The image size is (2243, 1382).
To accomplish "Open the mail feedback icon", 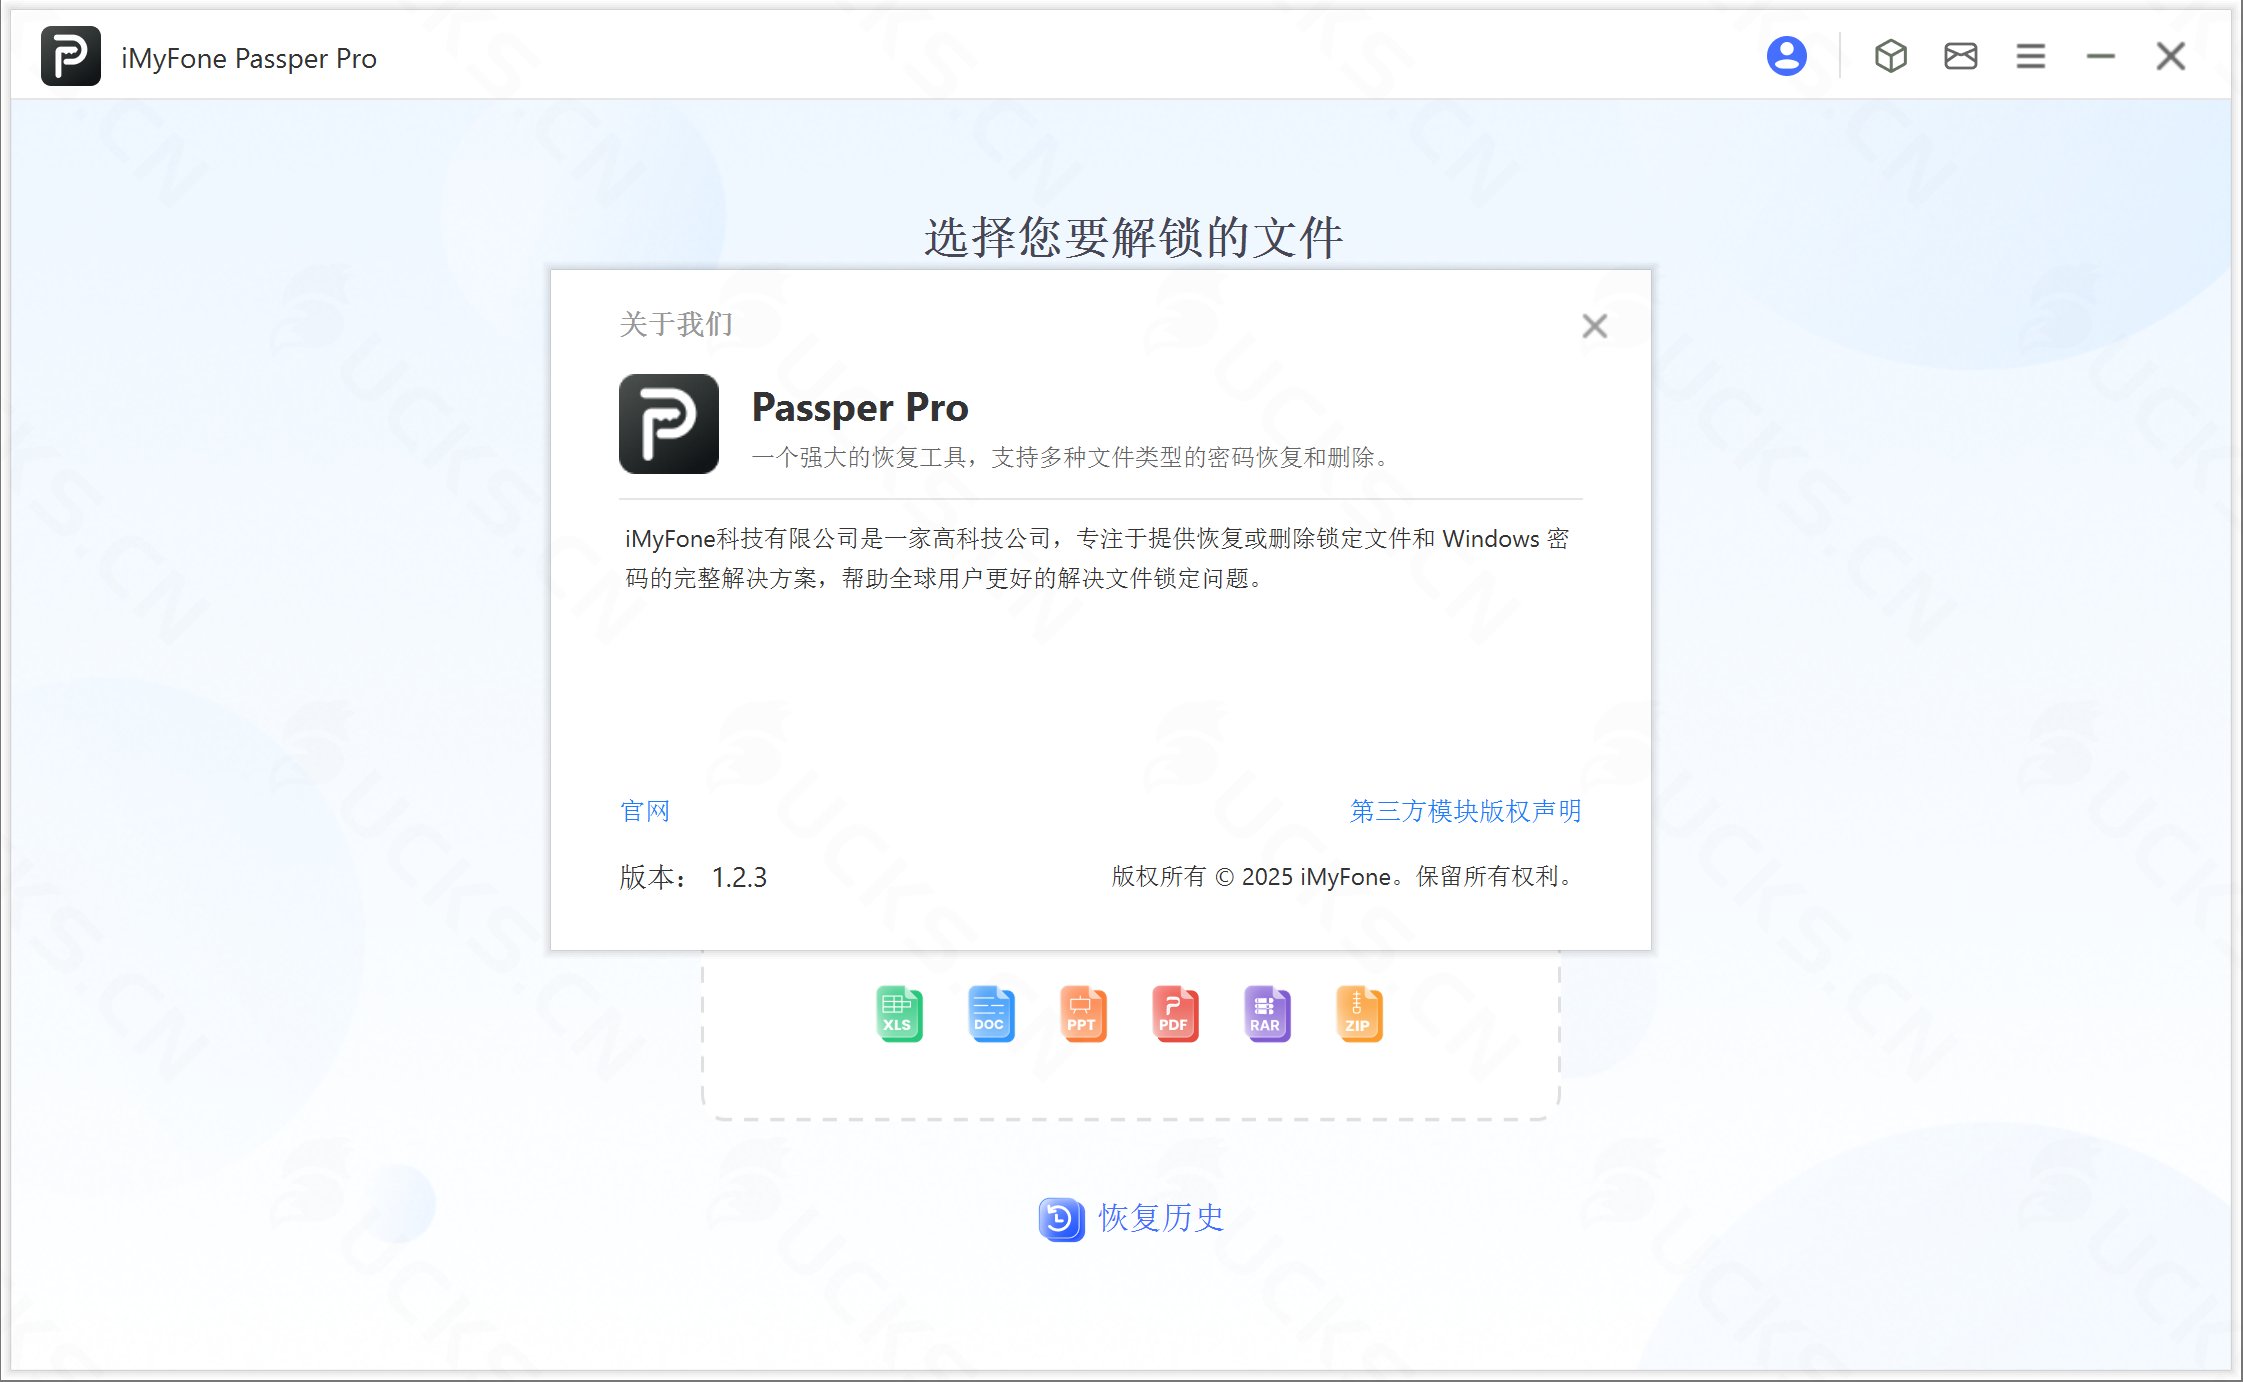I will [1960, 56].
